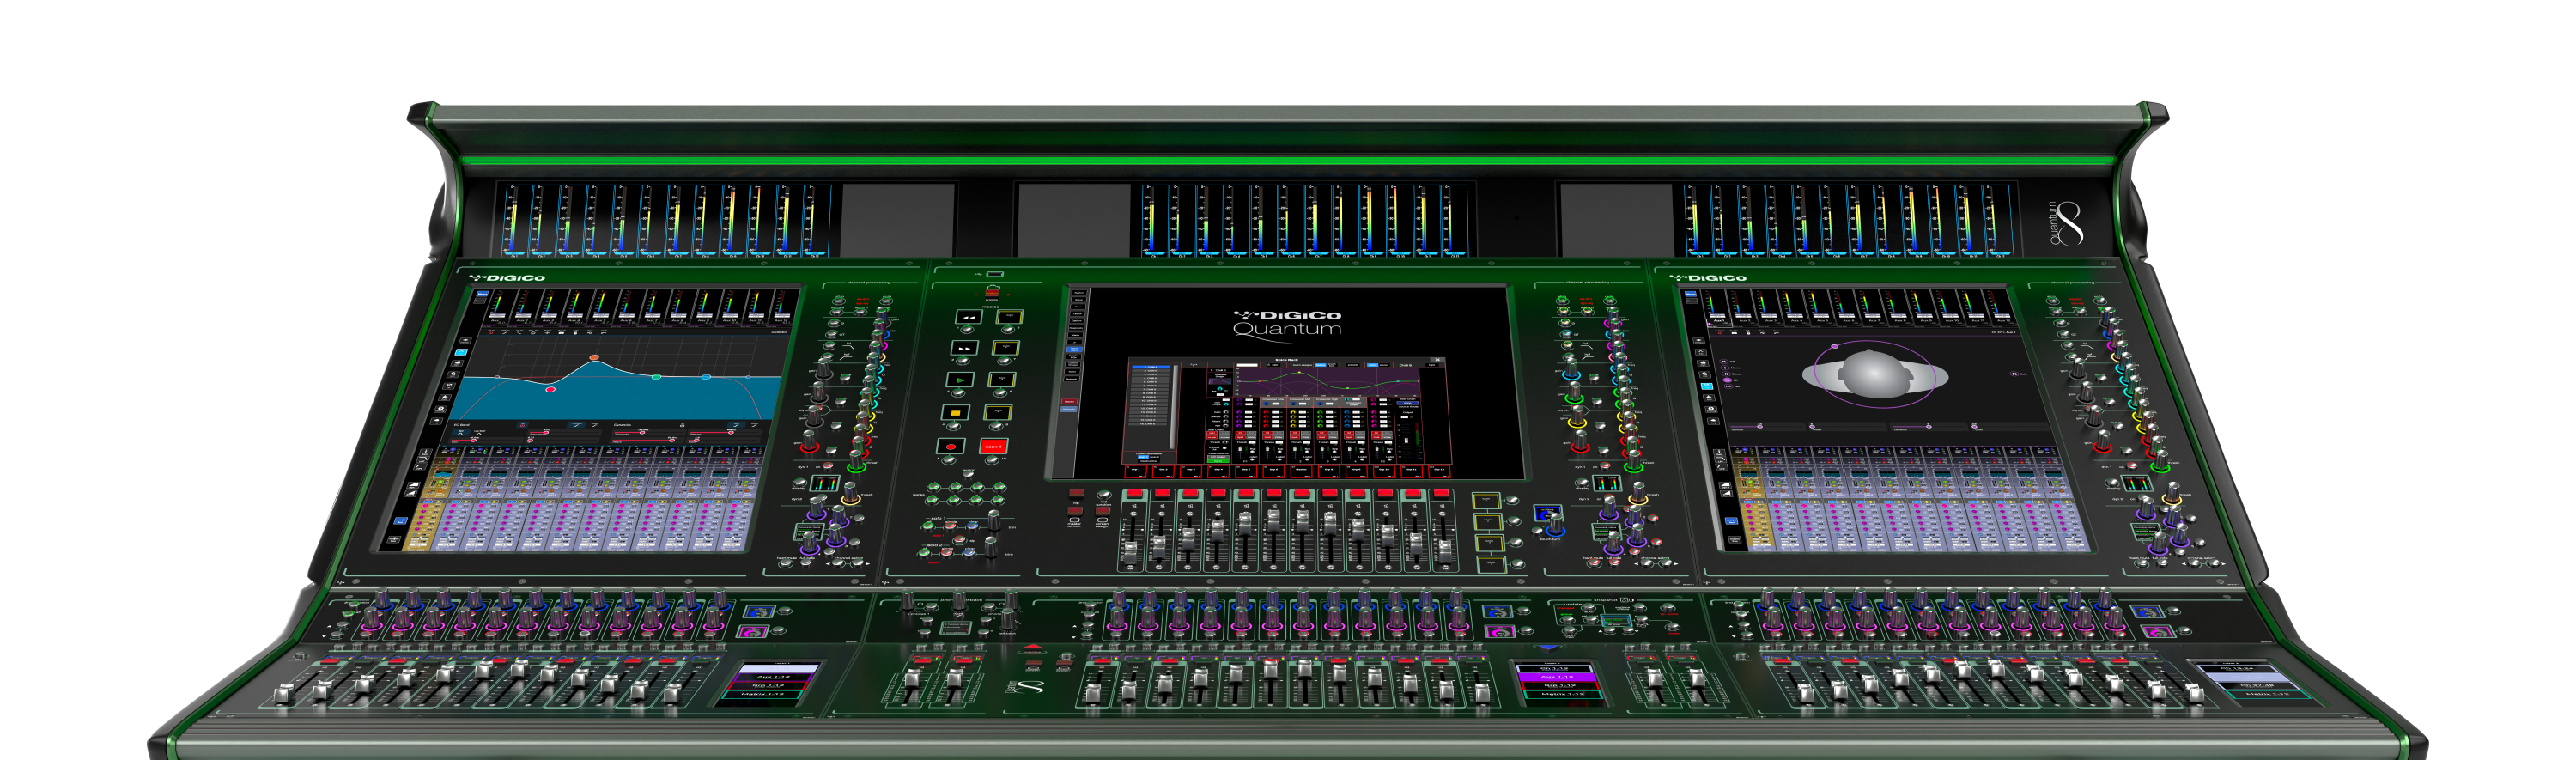
Task: Grab the Grp 1 fader below centre screen
Action: (1131, 552)
